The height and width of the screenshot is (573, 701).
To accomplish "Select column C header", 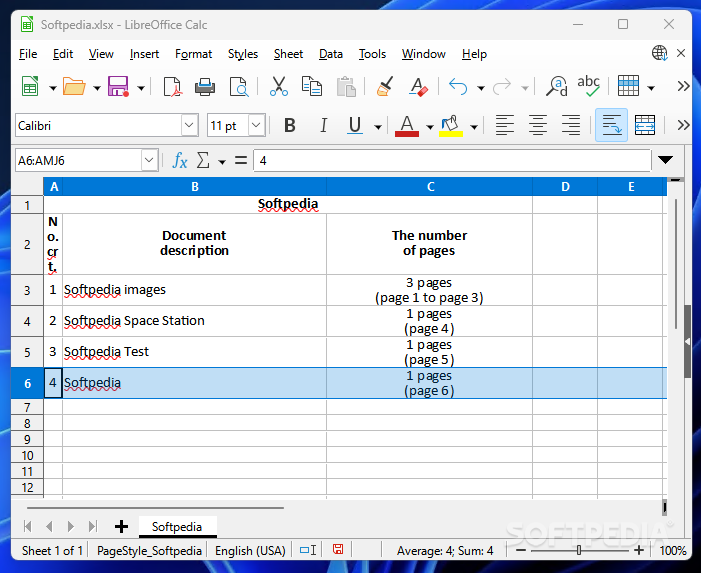I will (430, 186).
